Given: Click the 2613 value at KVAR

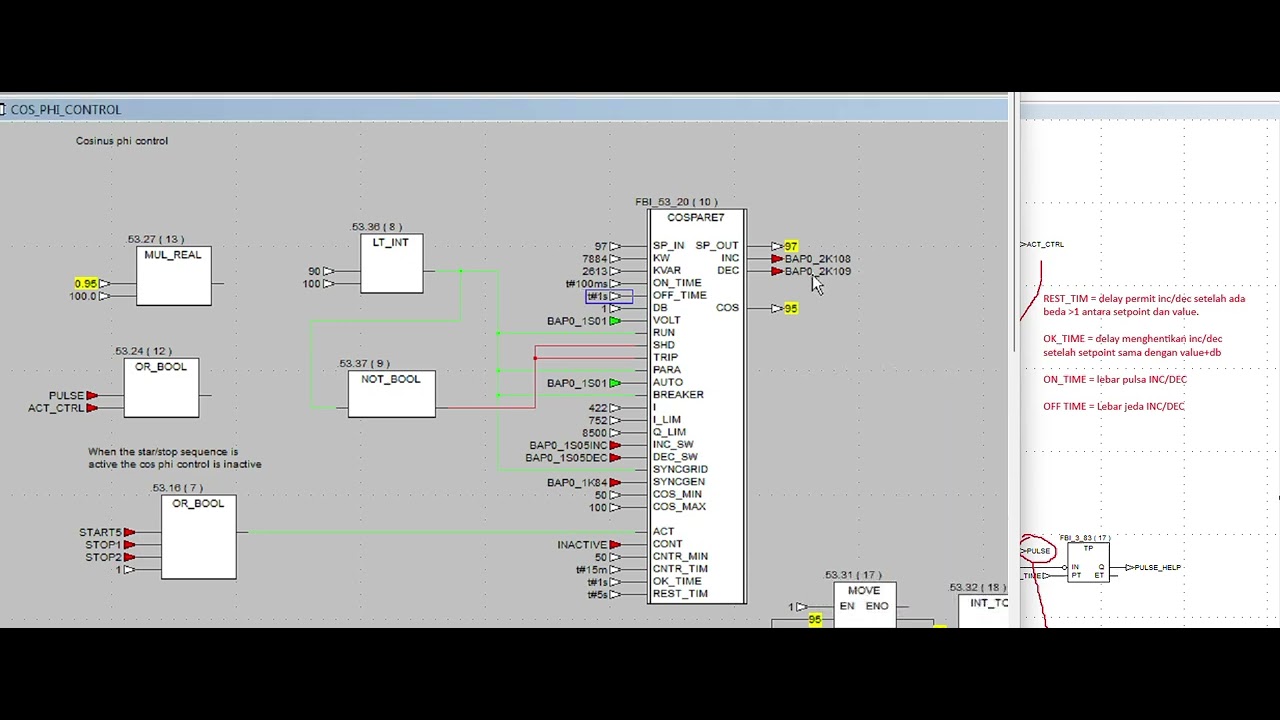Looking at the screenshot, I should (595, 271).
